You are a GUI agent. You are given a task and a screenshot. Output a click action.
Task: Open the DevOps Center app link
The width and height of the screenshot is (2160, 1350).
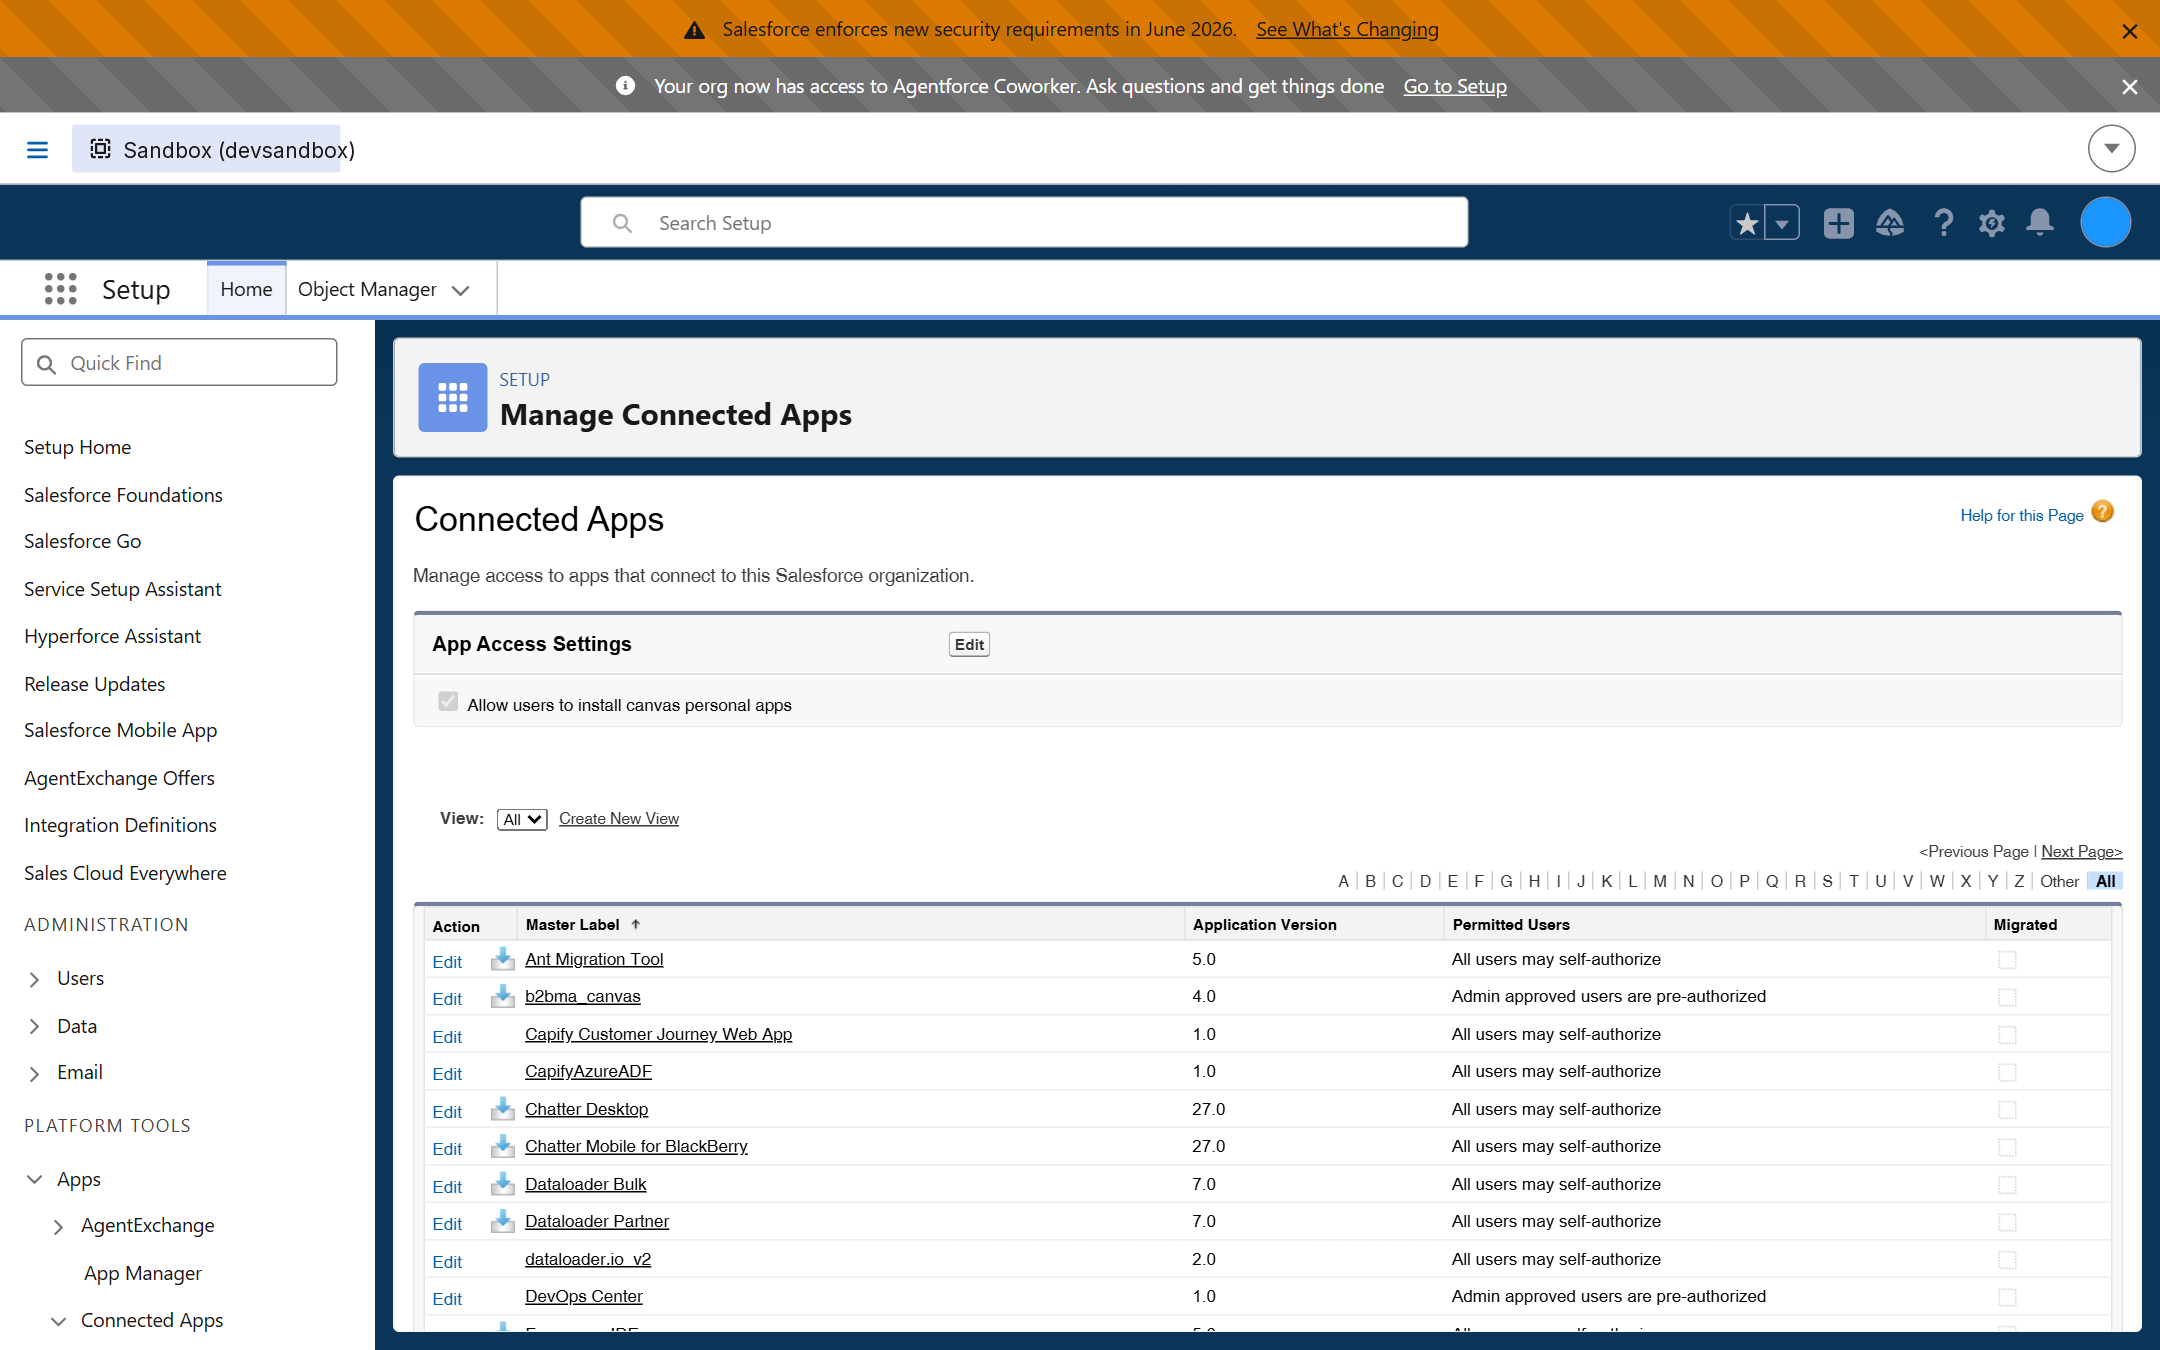[583, 1296]
